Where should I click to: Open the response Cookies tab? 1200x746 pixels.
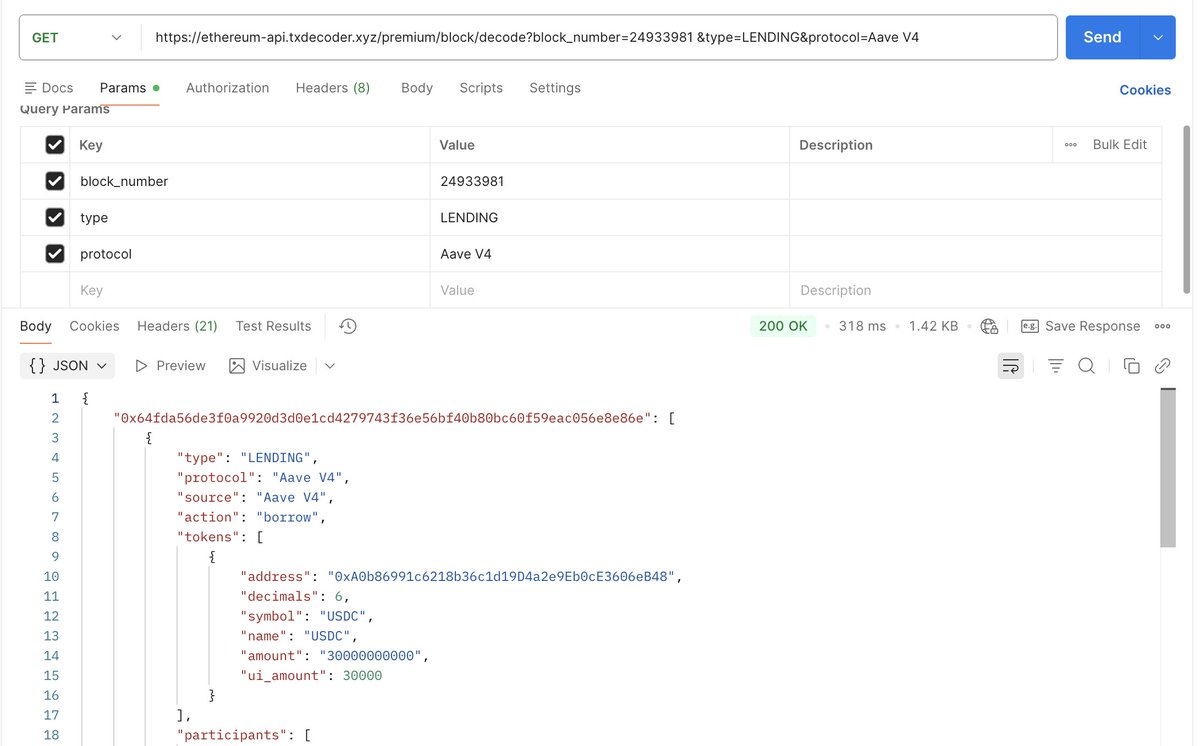click(94, 326)
